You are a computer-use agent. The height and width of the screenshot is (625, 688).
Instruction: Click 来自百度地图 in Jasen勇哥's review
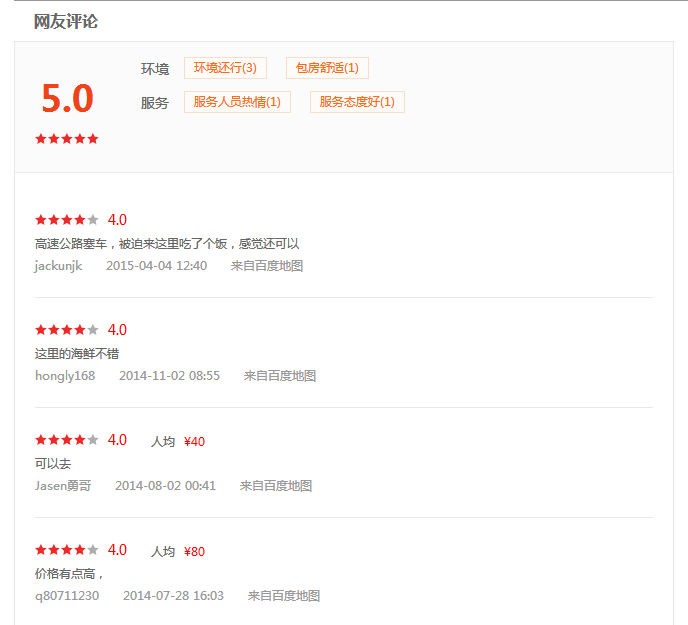click(x=276, y=486)
